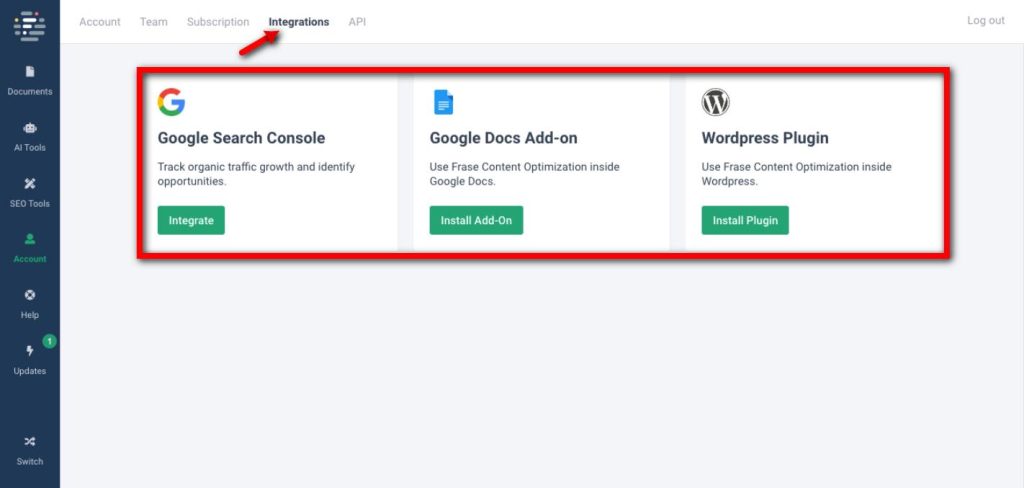The width and height of the screenshot is (1024, 488).
Task: Click the Install Plugin button
Action: click(x=745, y=220)
